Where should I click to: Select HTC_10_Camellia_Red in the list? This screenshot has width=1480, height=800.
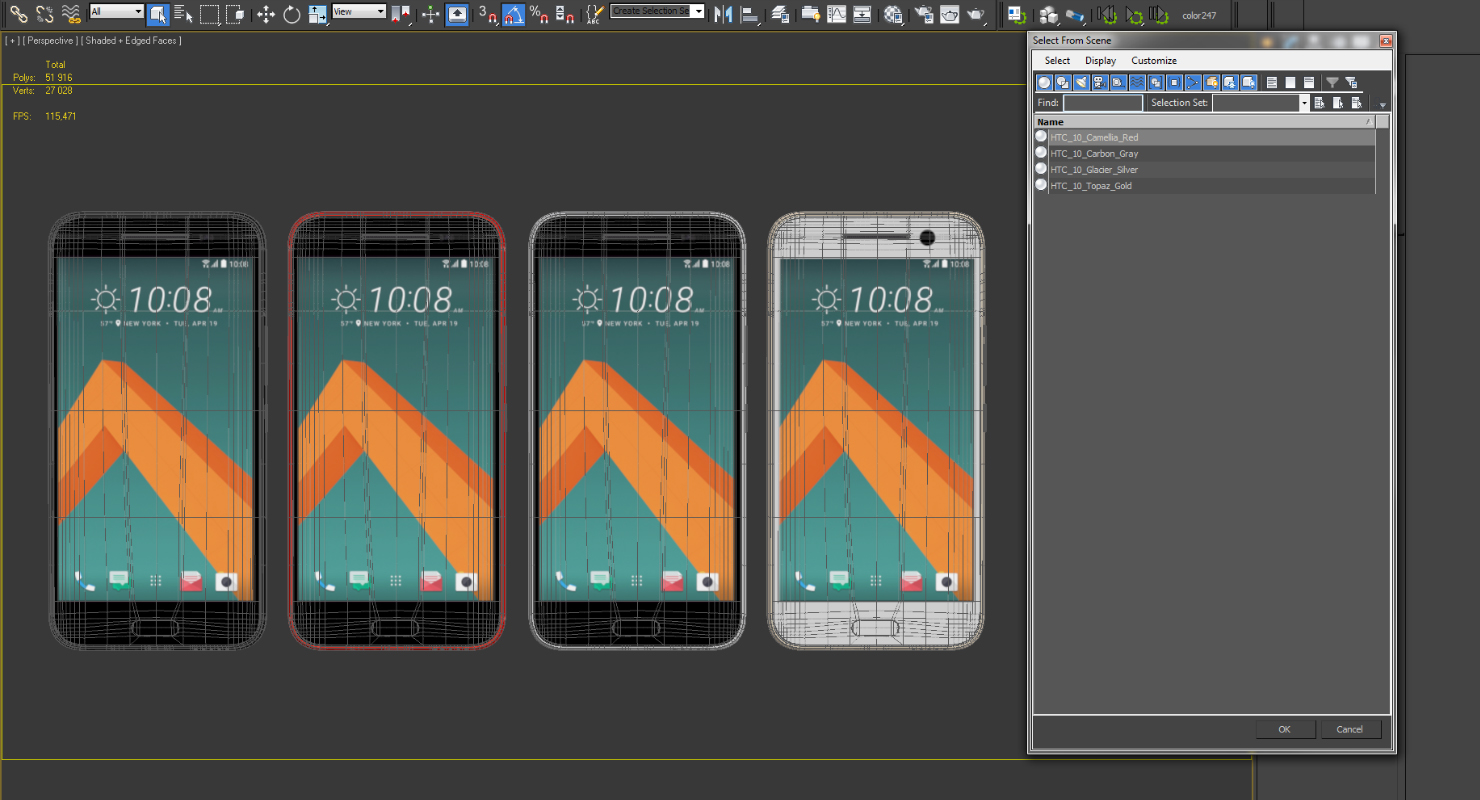(1204, 137)
